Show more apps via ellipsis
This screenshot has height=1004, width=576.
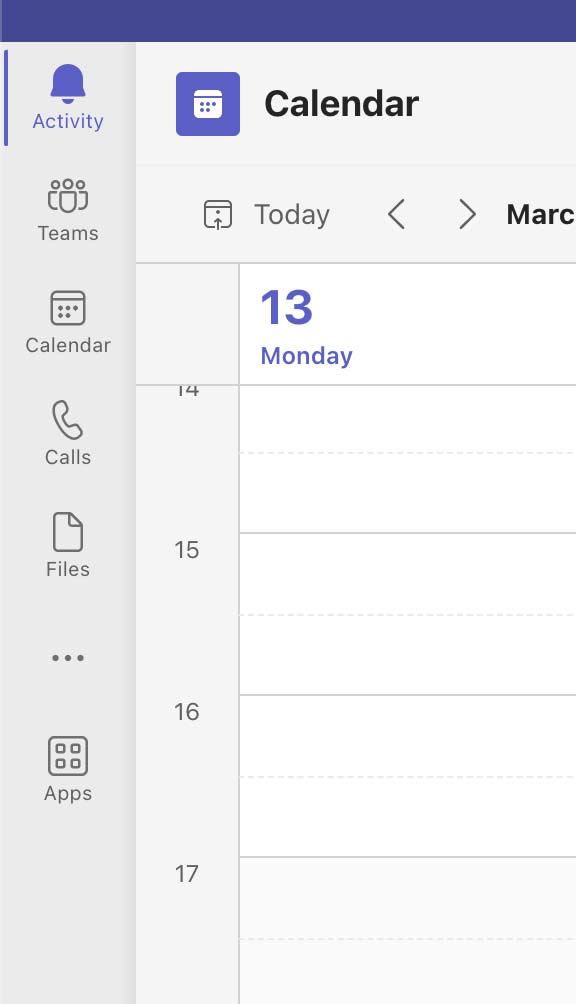click(x=68, y=658)
